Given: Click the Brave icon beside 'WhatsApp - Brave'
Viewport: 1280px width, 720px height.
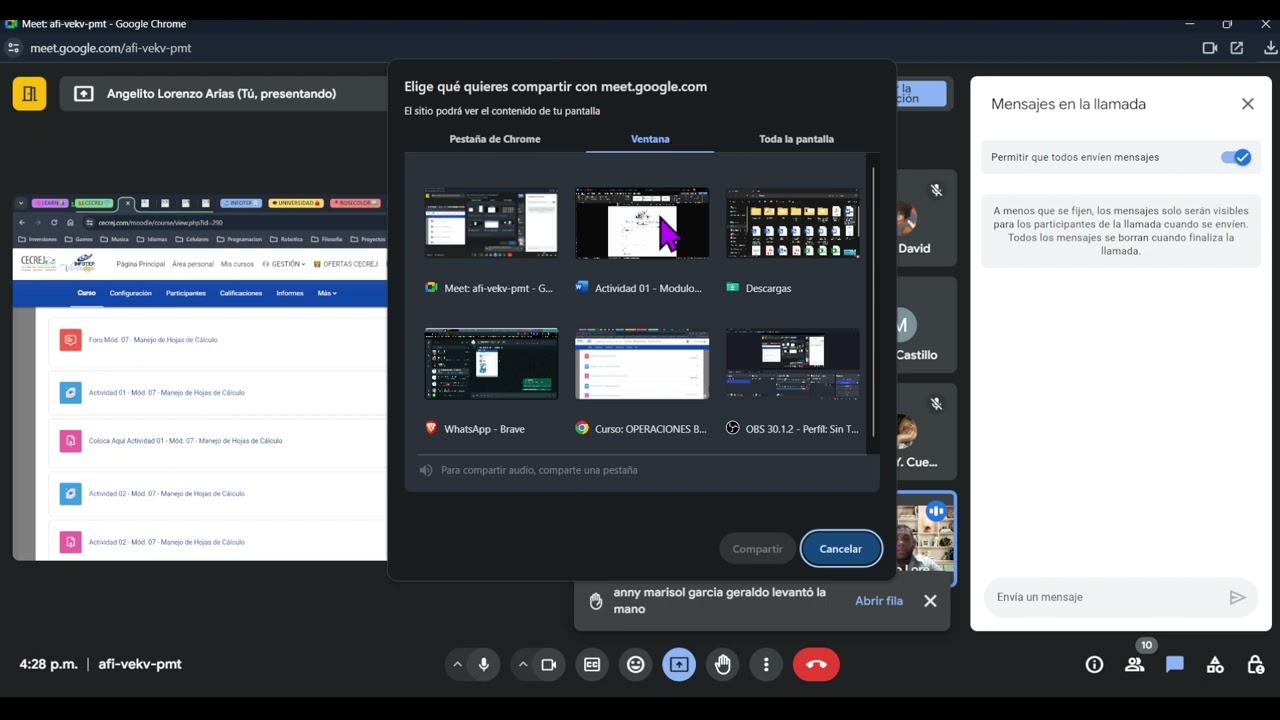Looking at the screenshot, I should [431, 428].
